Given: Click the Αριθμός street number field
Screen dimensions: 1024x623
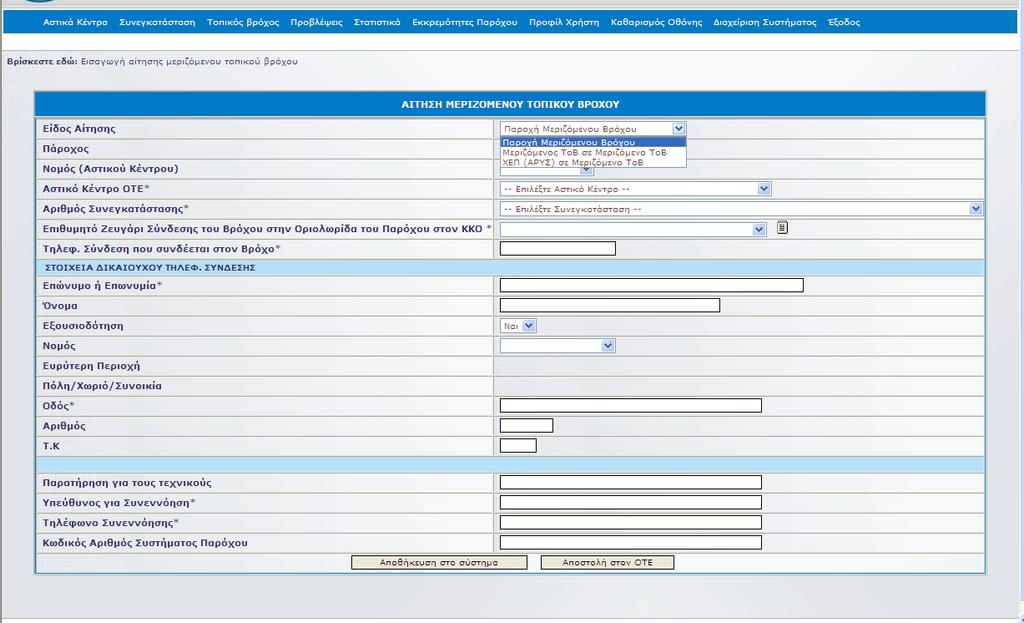Looking at the screenshot, I should [526, 426].
